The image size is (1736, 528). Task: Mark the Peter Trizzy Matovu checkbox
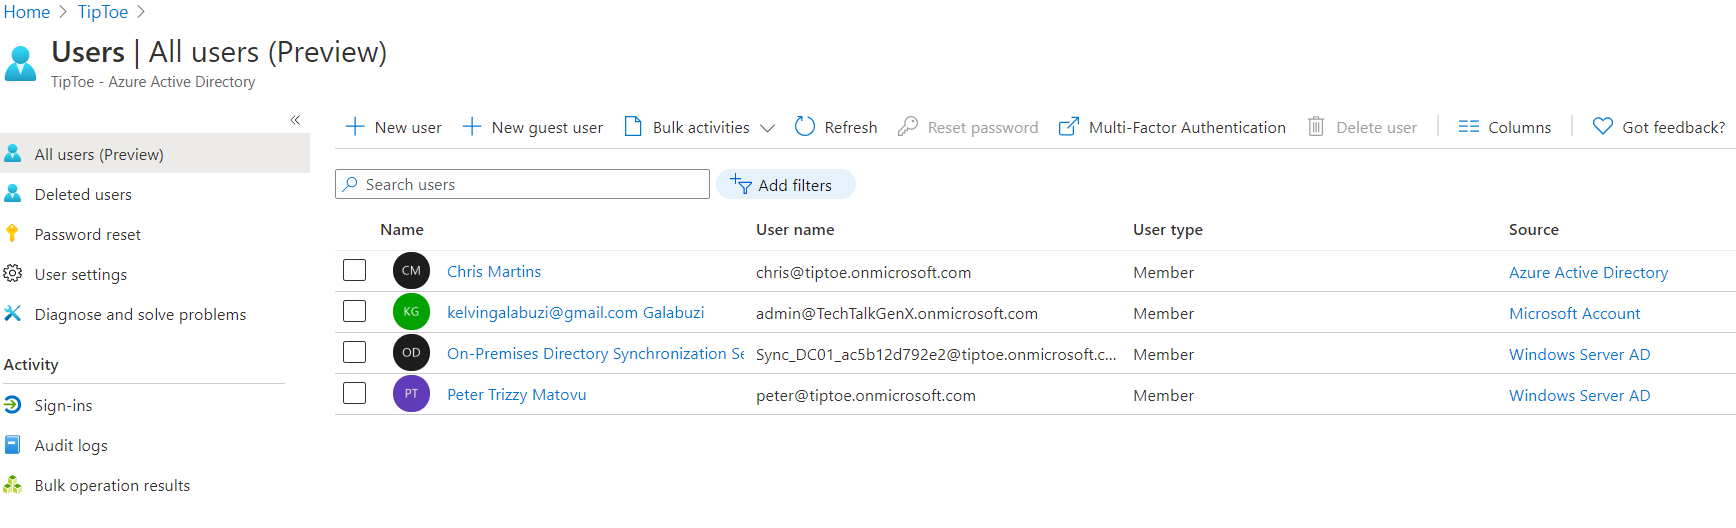pos(354,393)
